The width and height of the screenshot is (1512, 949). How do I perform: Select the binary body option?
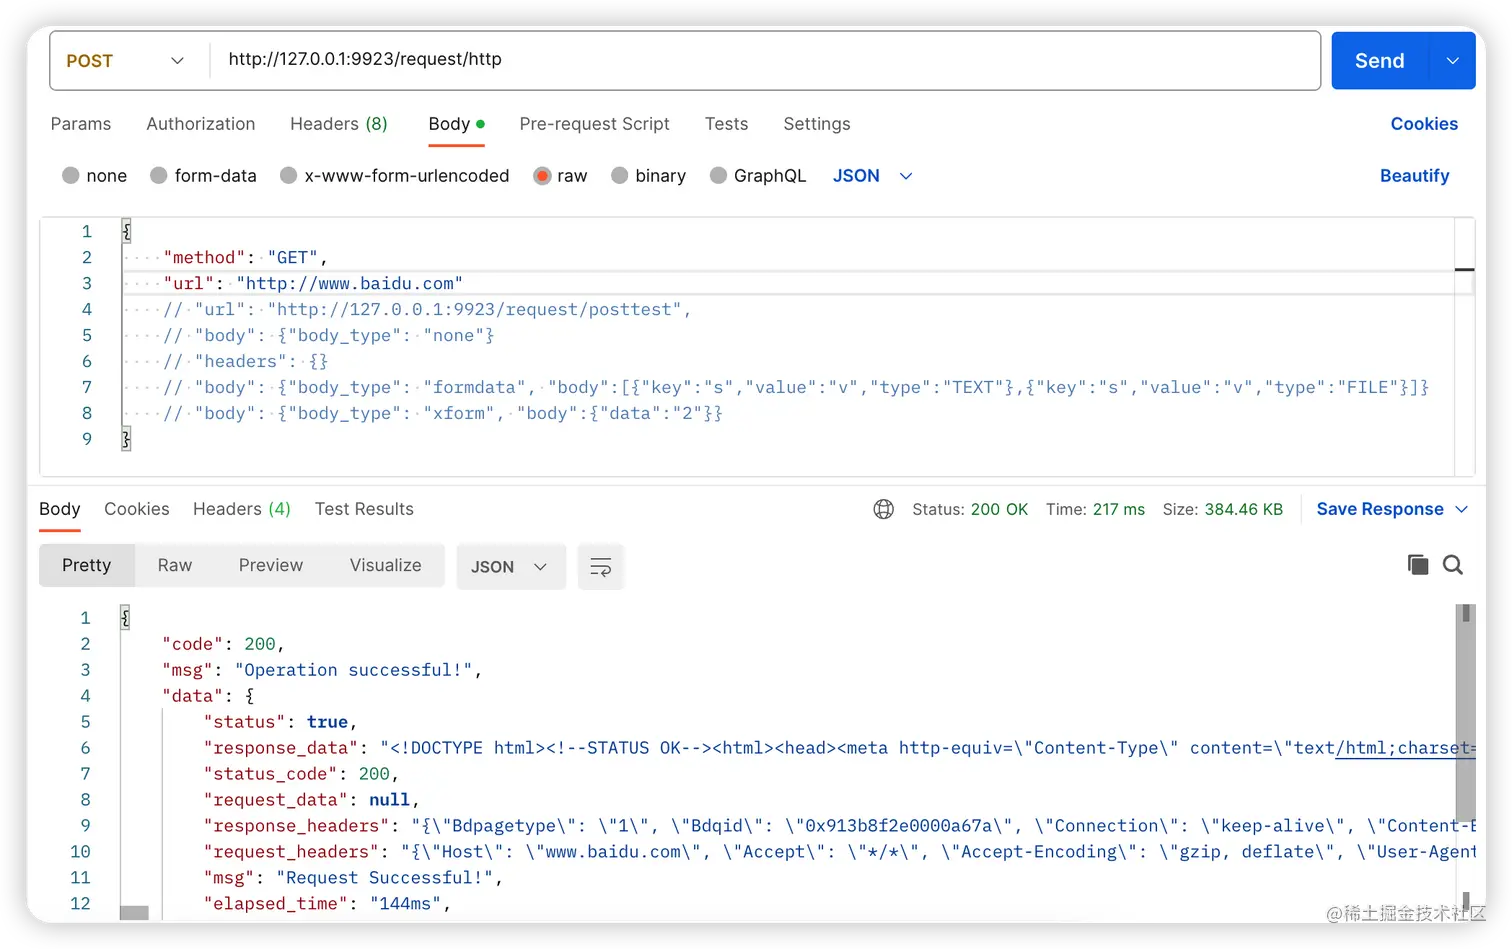pos(620,176)
